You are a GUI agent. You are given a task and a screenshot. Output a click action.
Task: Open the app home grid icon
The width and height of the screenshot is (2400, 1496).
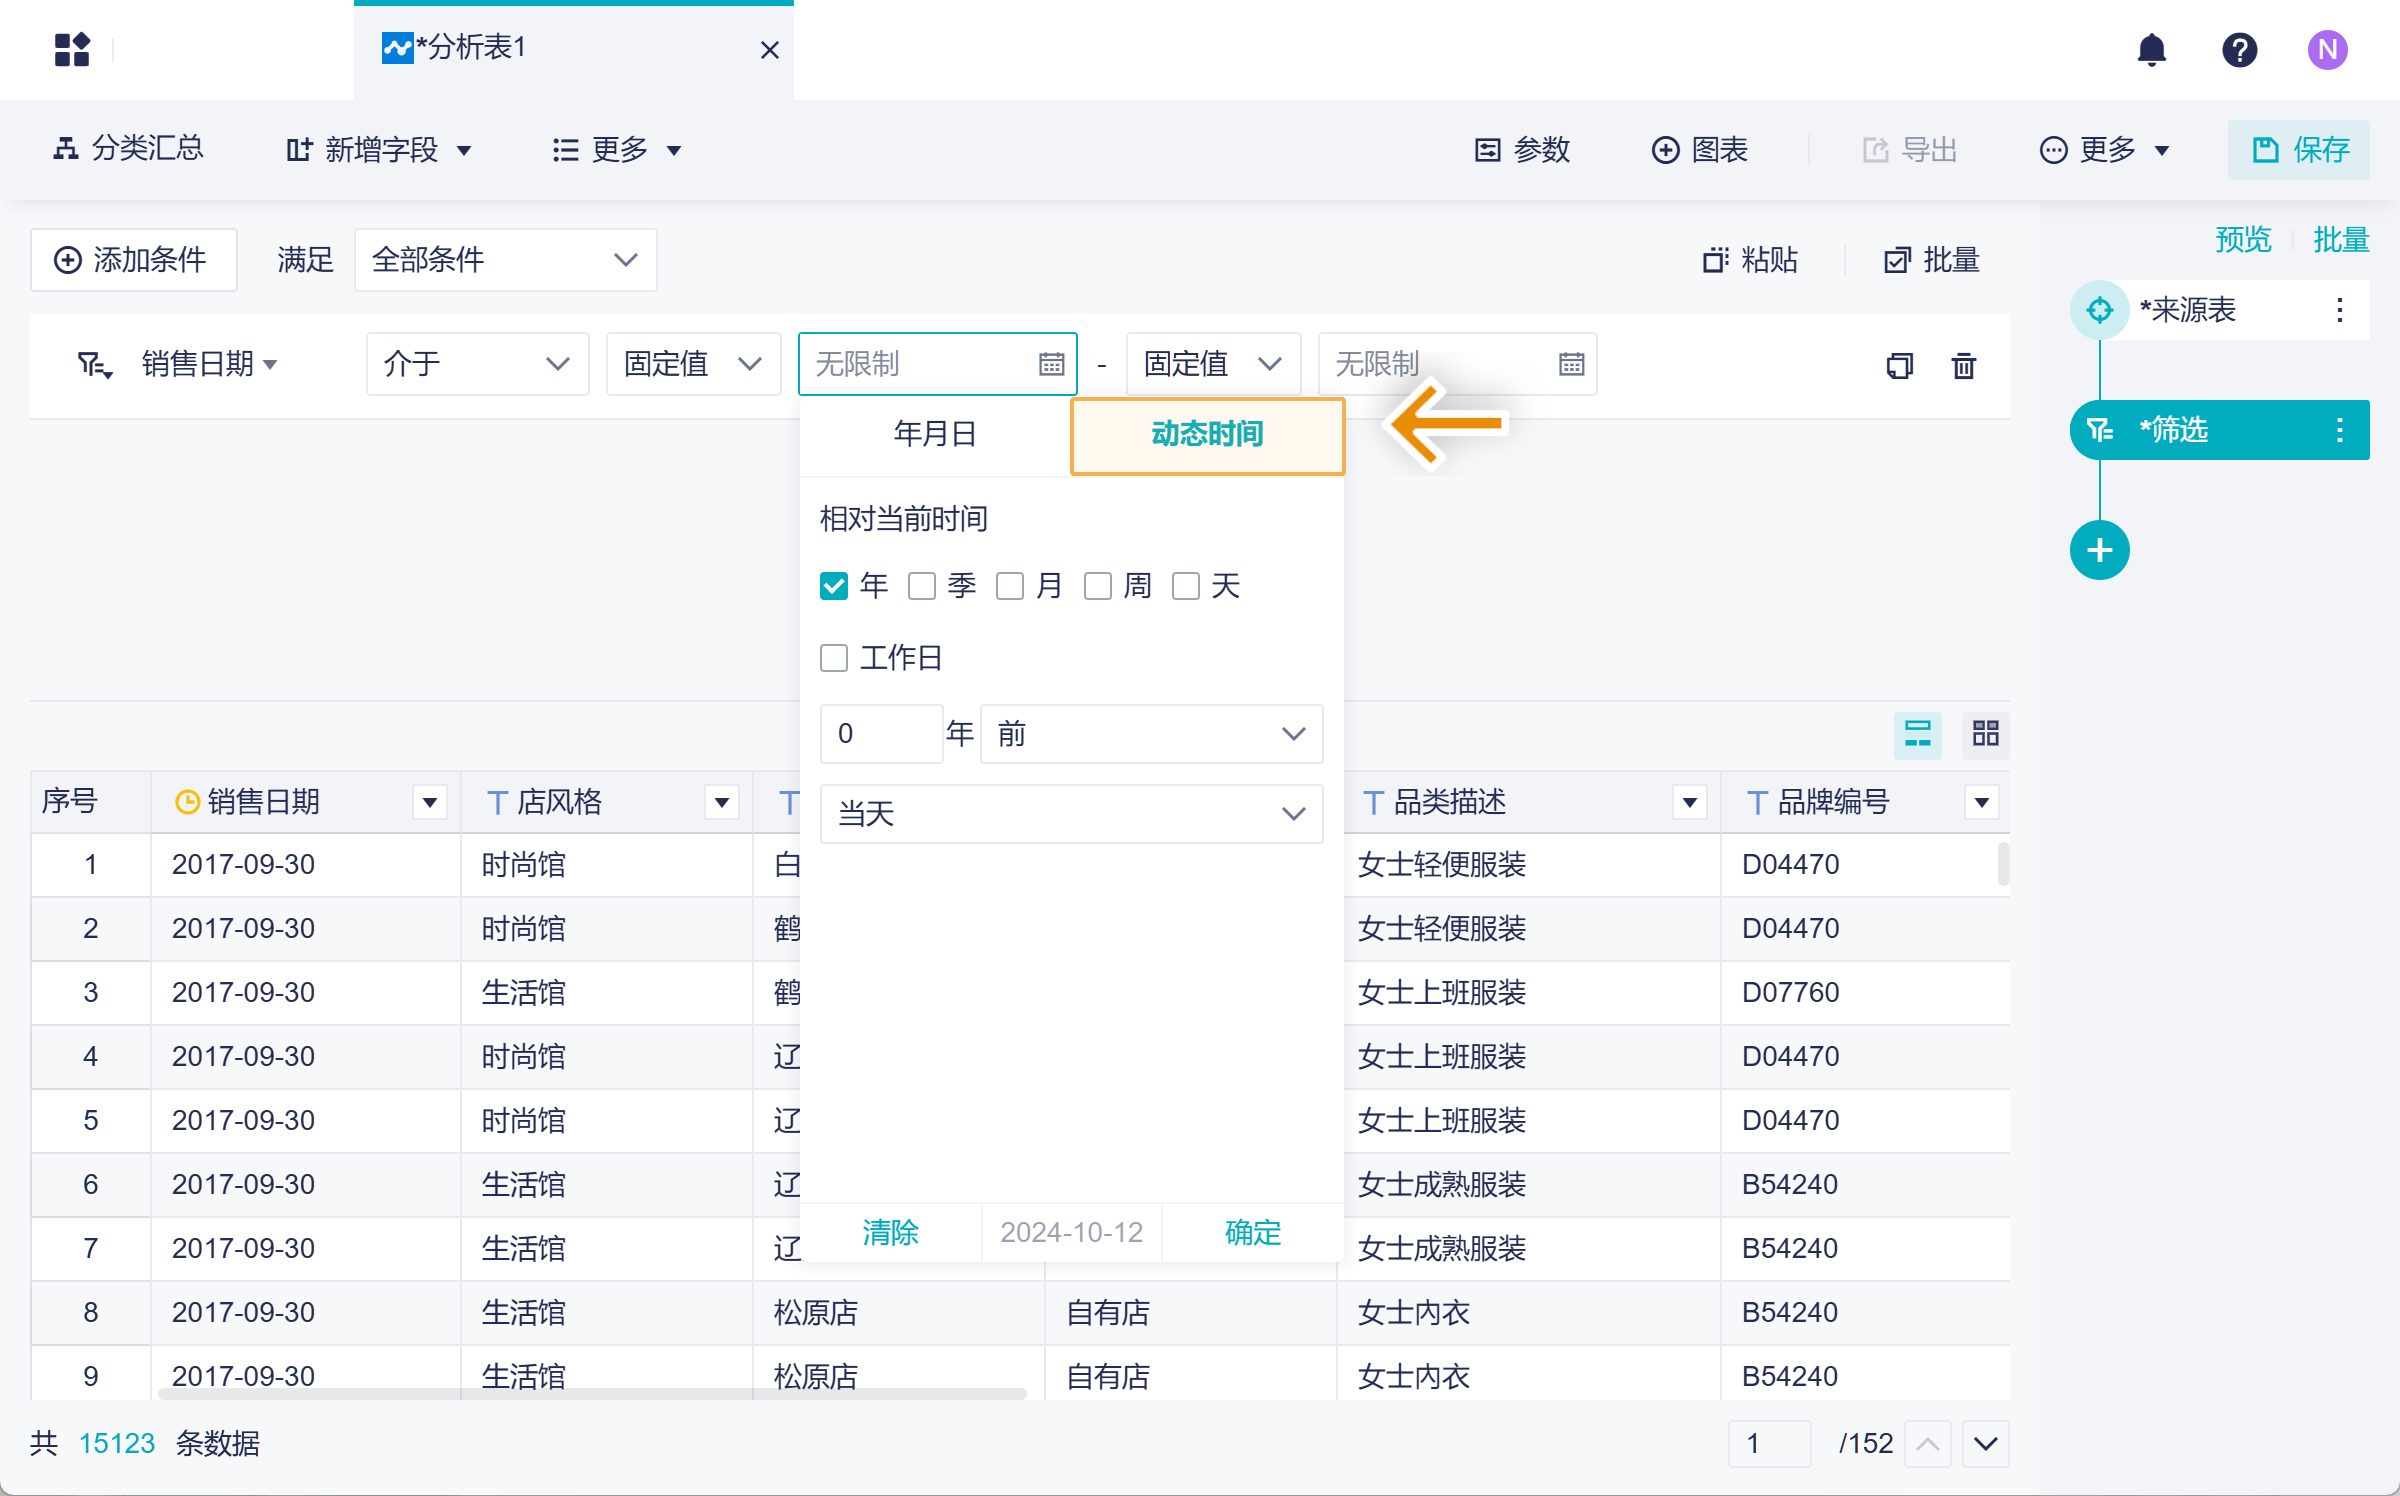point(72,49)
